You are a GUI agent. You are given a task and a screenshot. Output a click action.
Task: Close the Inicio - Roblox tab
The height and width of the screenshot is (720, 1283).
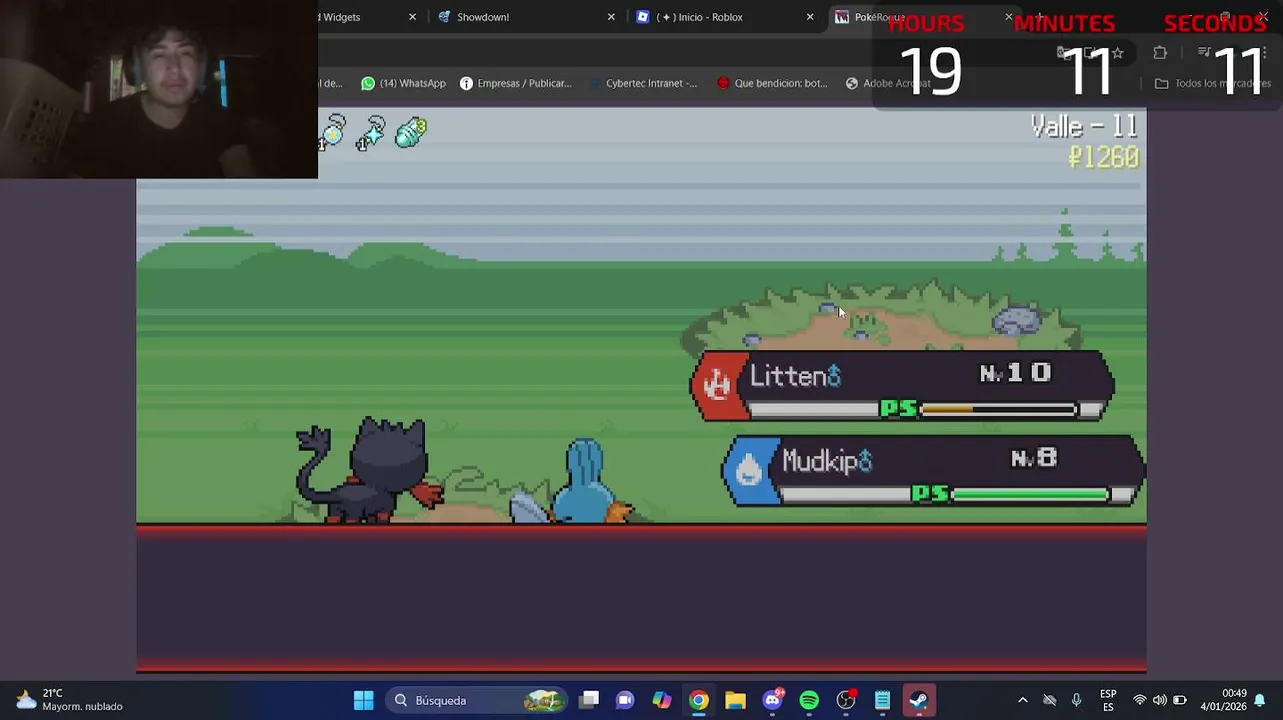point(810,17)
